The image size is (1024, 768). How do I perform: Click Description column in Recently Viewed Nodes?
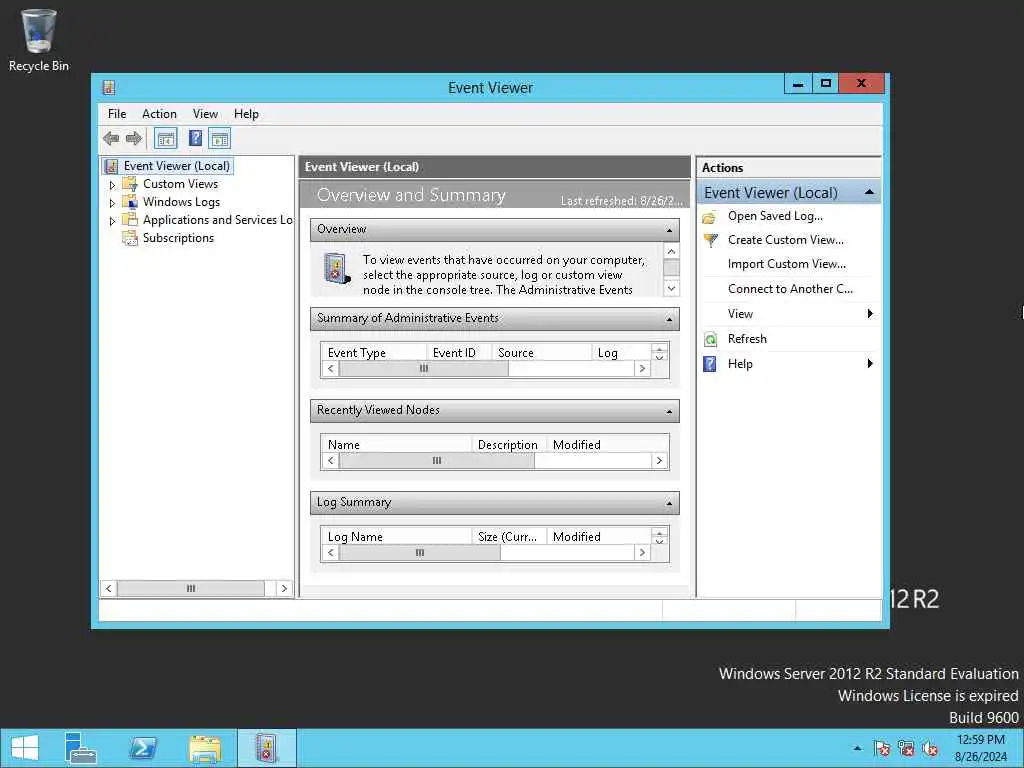(509, 445)
